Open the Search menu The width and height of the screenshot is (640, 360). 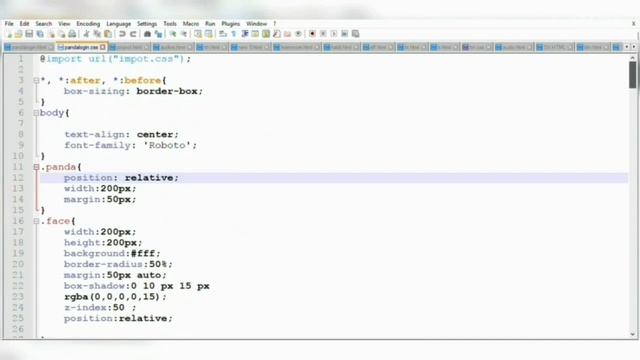44,24
